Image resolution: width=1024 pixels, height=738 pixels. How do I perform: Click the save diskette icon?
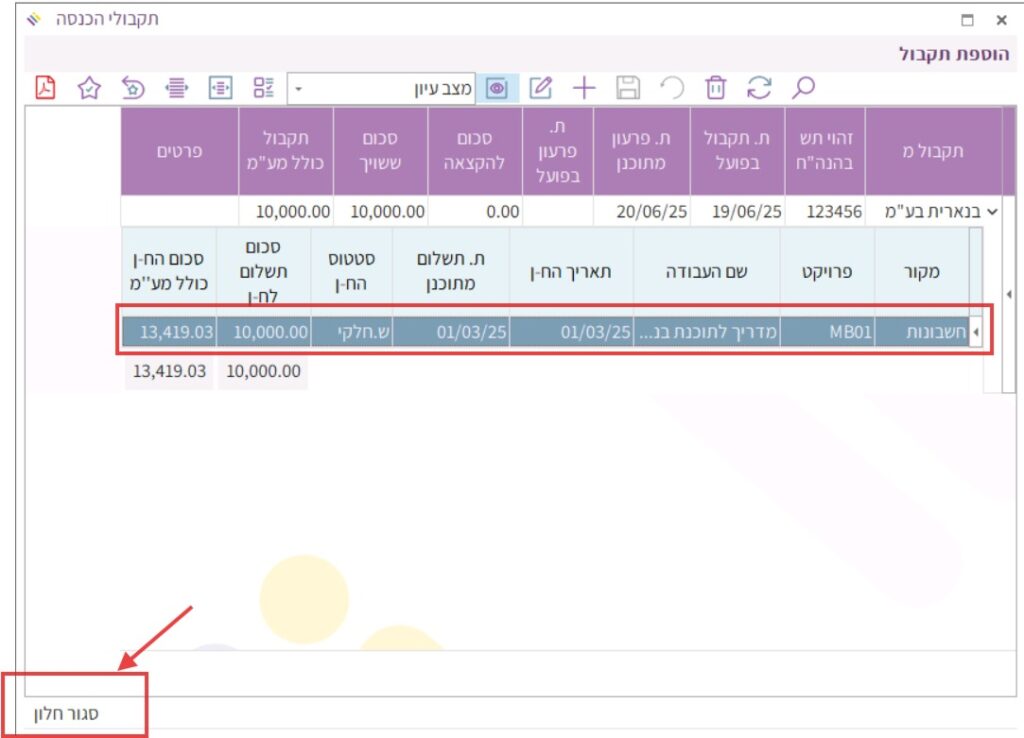628,88
